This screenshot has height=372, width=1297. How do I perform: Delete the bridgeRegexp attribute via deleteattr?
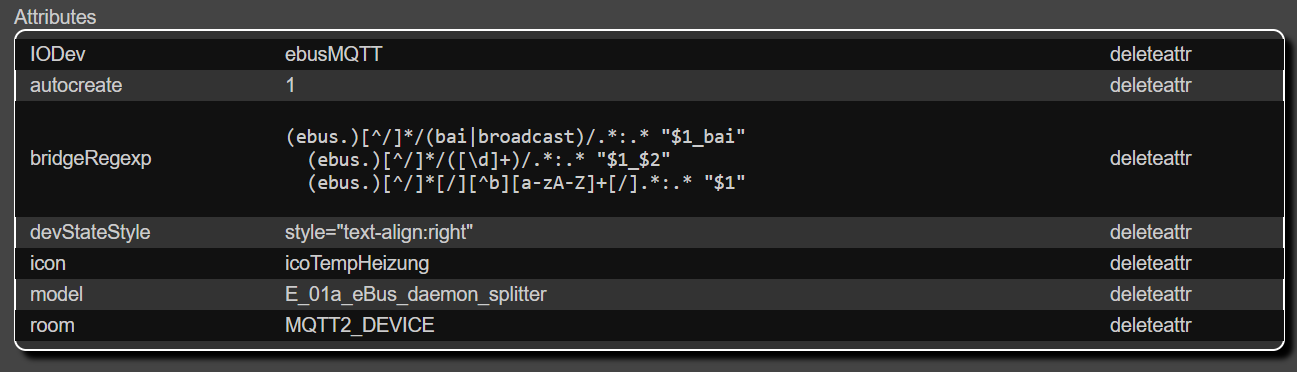pyautogui.click(x=1150, y=159)
